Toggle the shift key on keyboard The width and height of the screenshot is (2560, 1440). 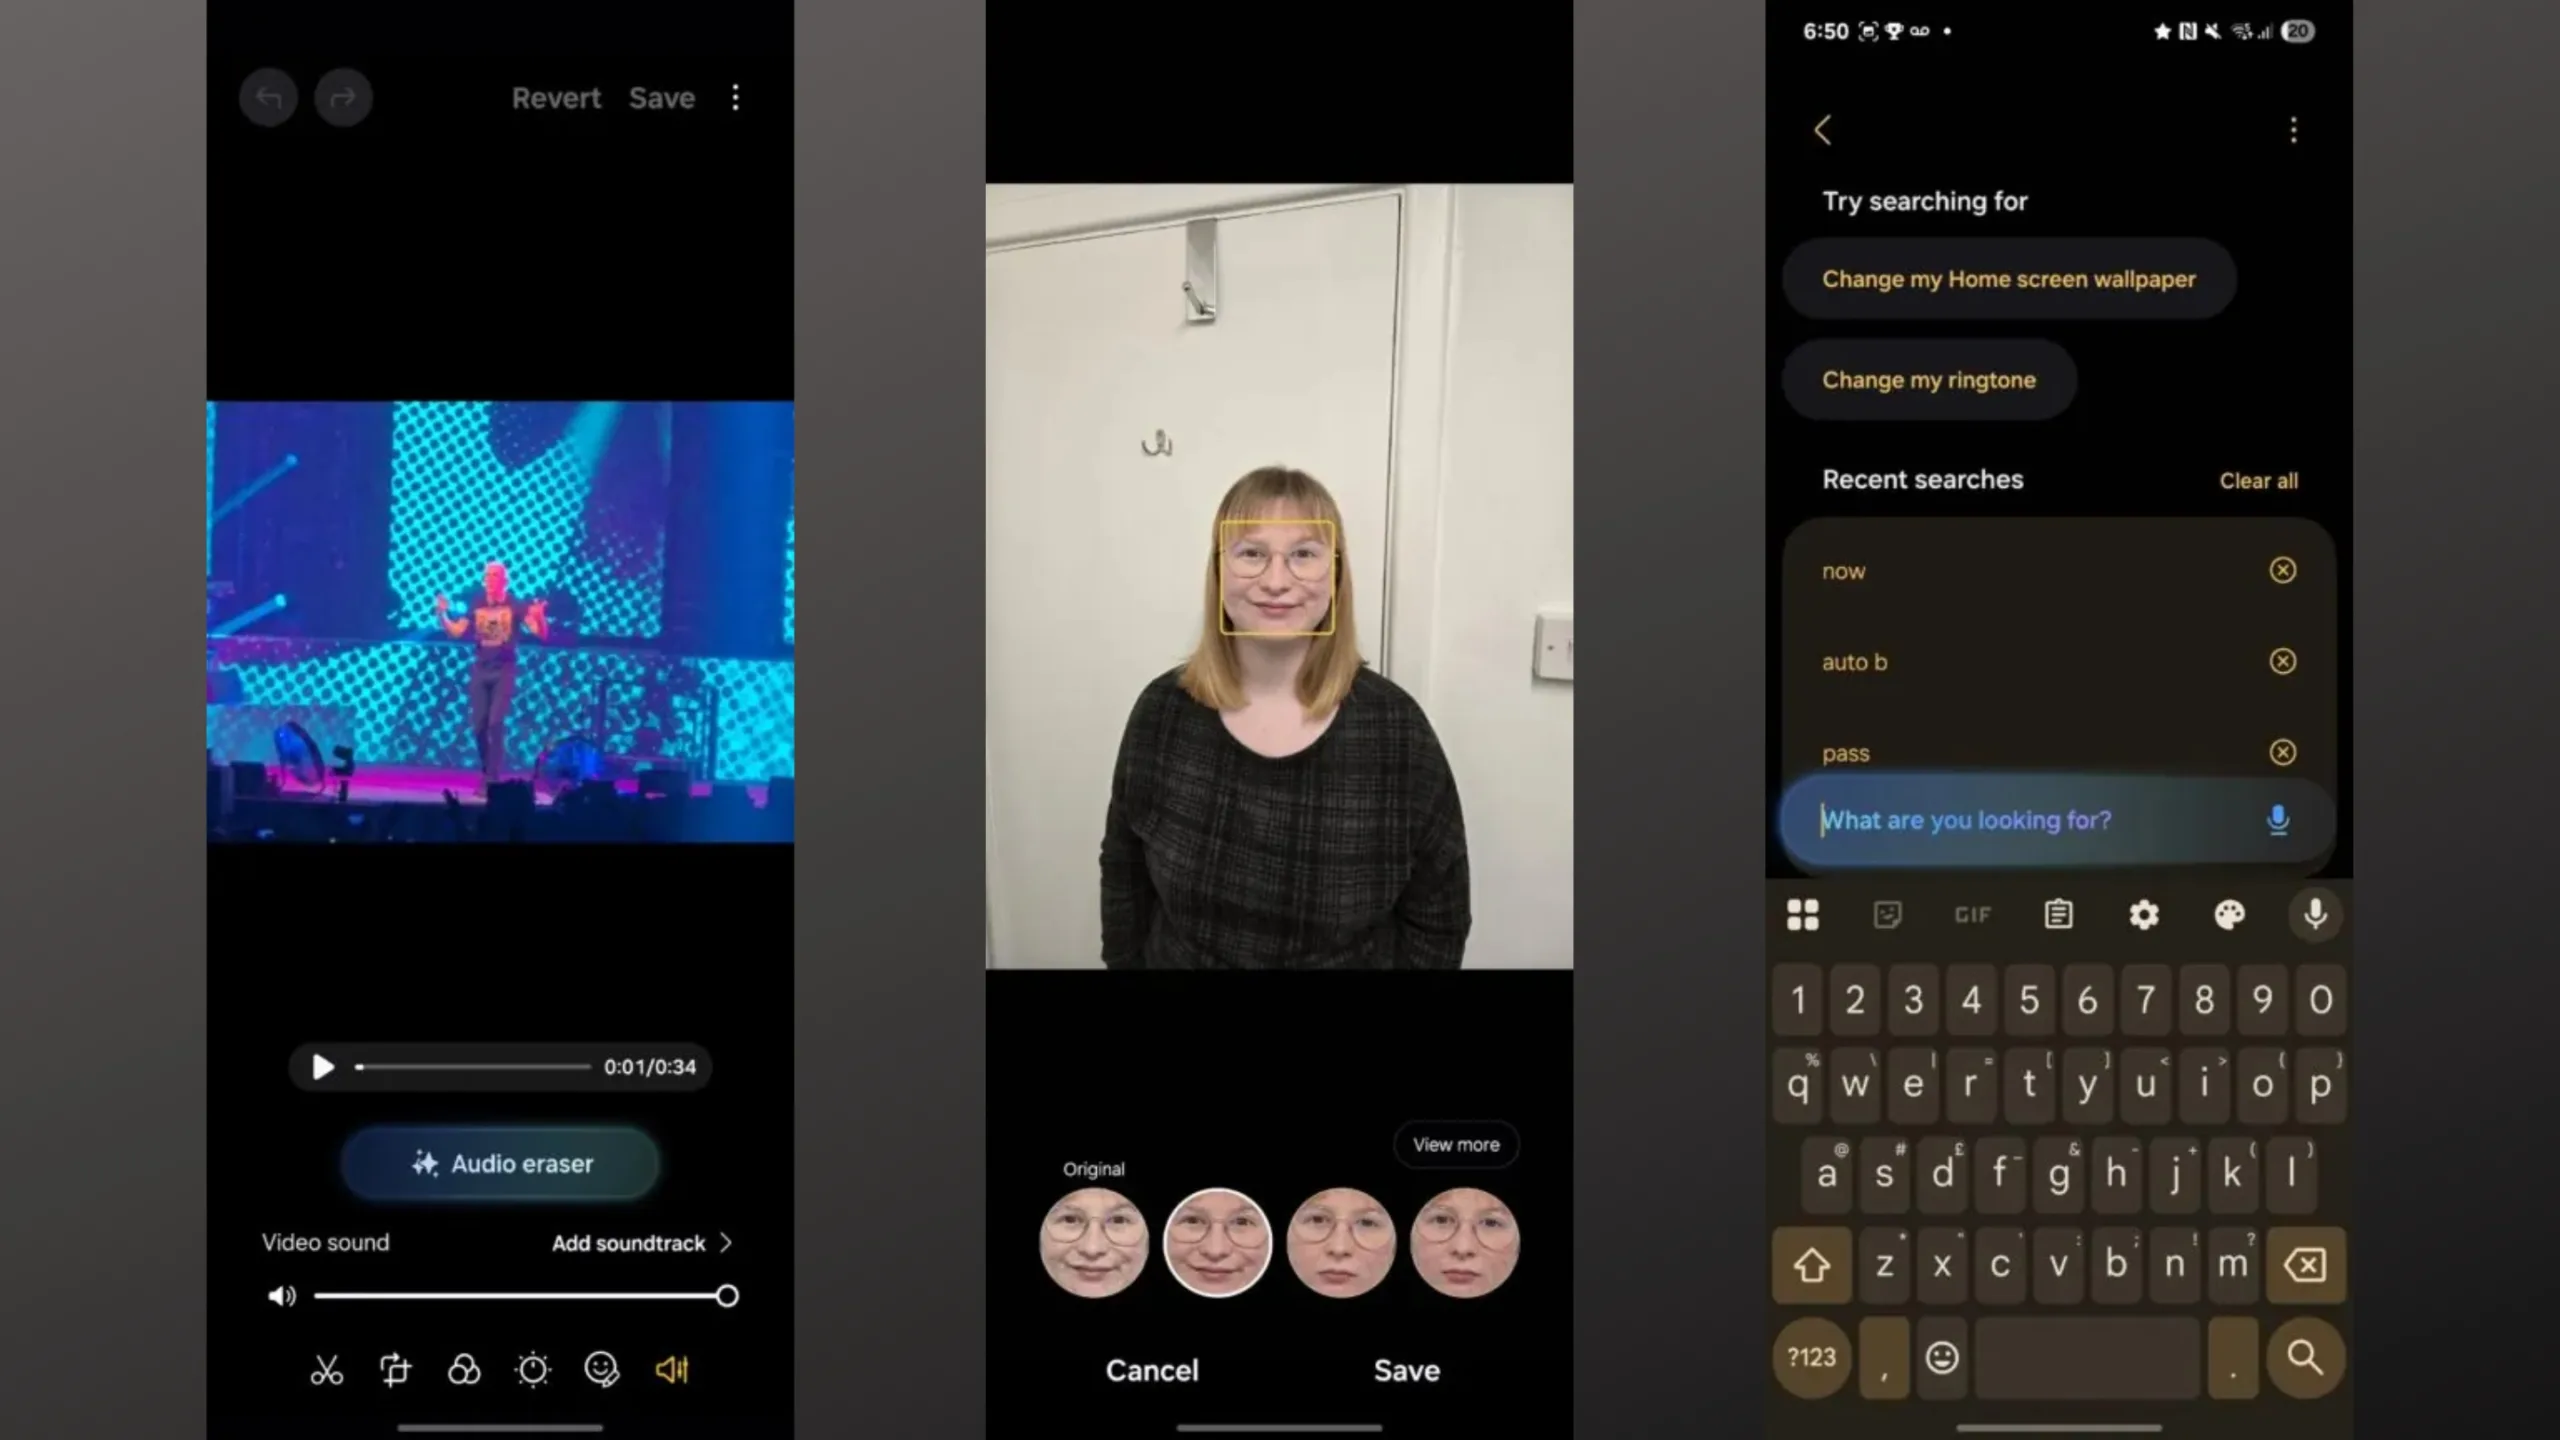pos(1812,1265)
